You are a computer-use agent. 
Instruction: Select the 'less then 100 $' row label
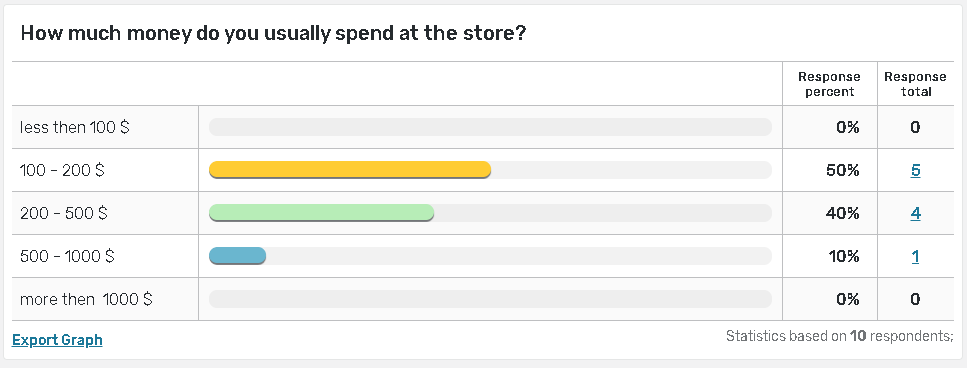(75, 128)
